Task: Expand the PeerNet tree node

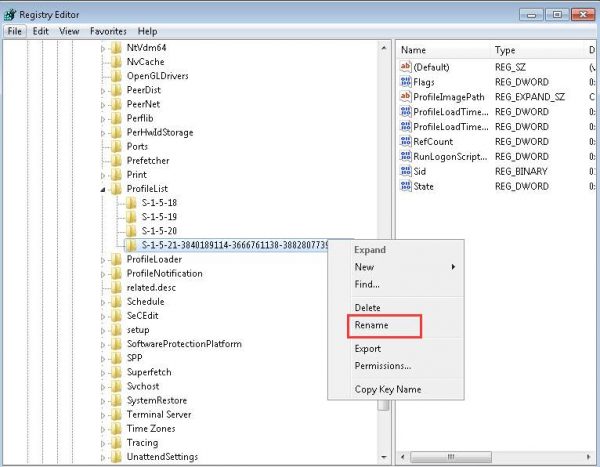Action: pyautogui.click(x=103, y=105)
